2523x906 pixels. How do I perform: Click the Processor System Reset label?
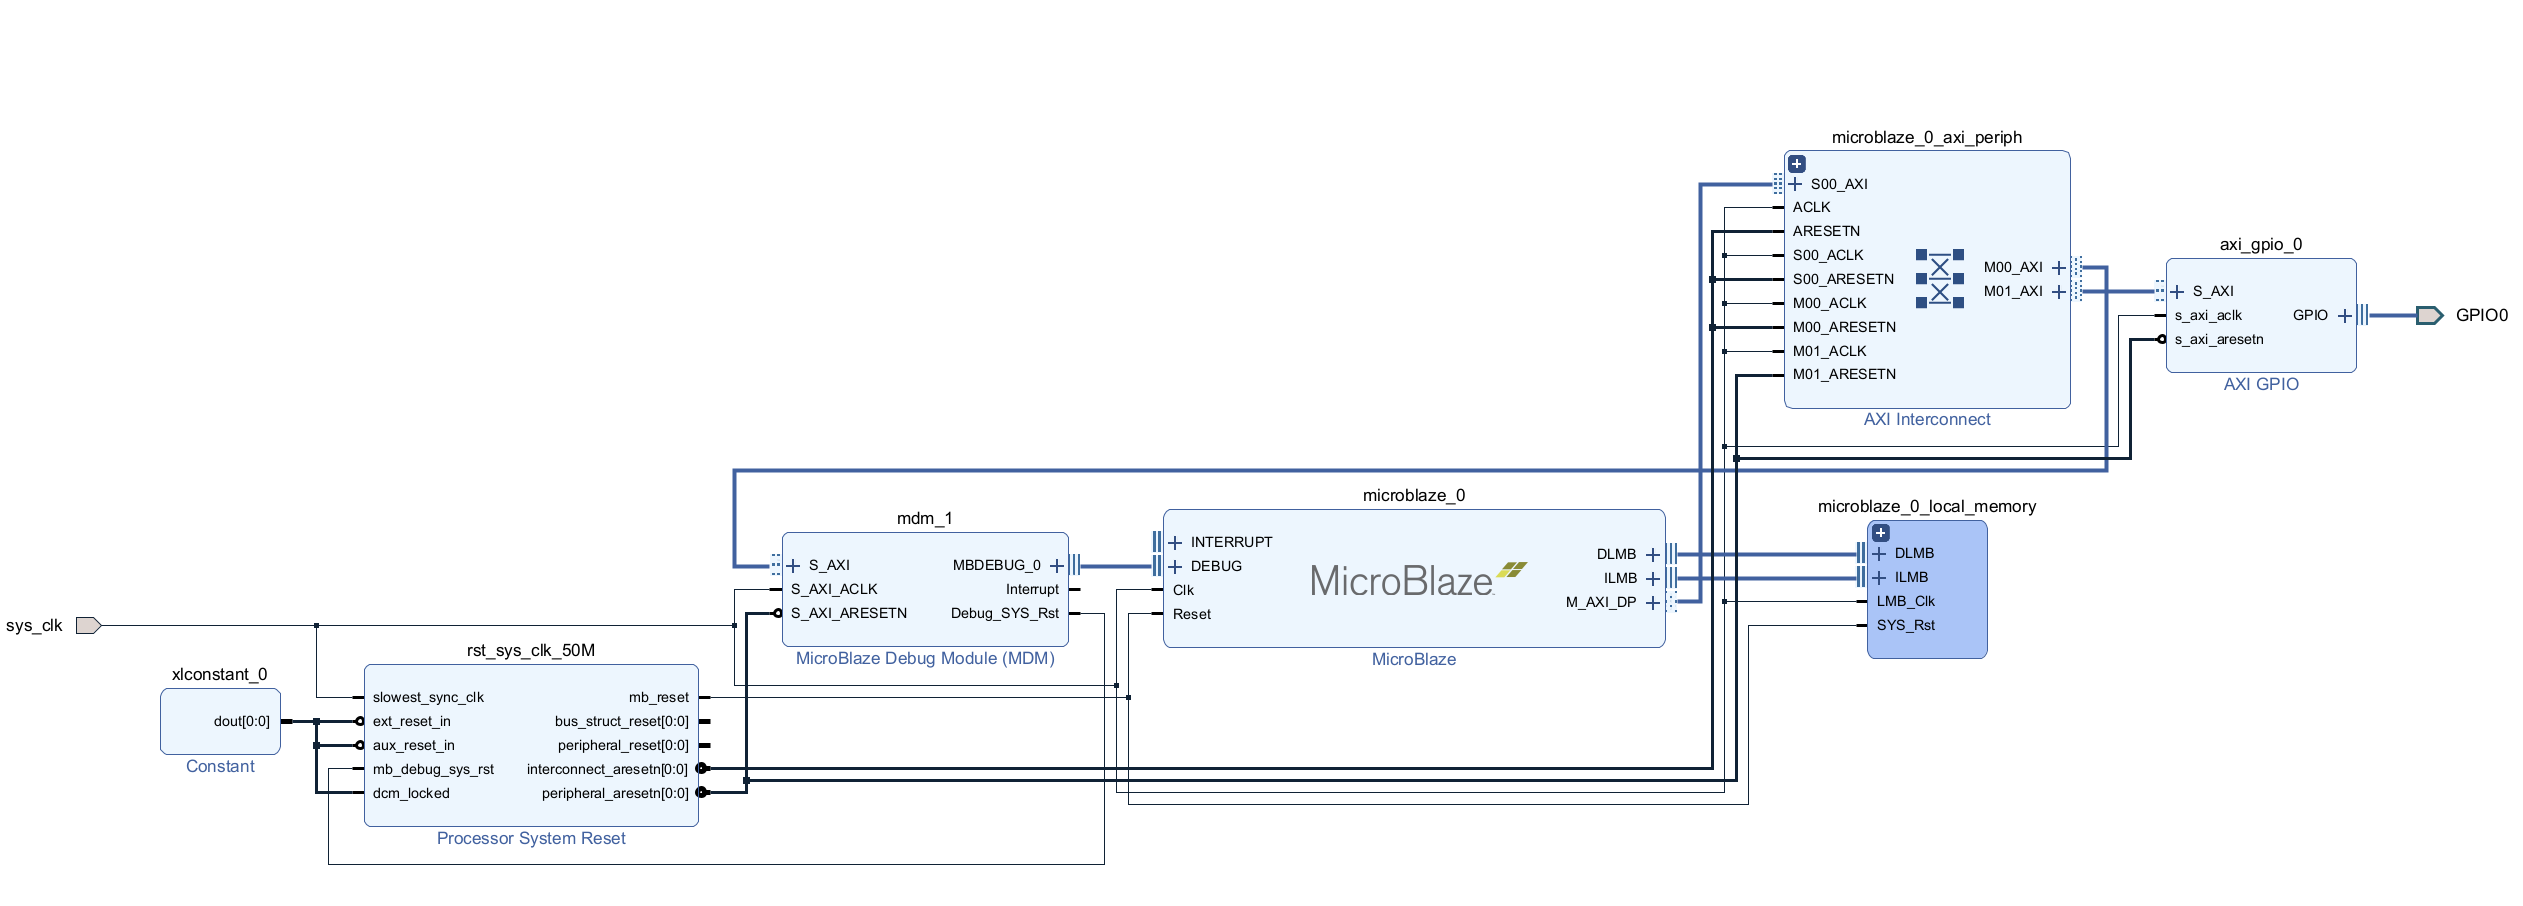[531, 839]
